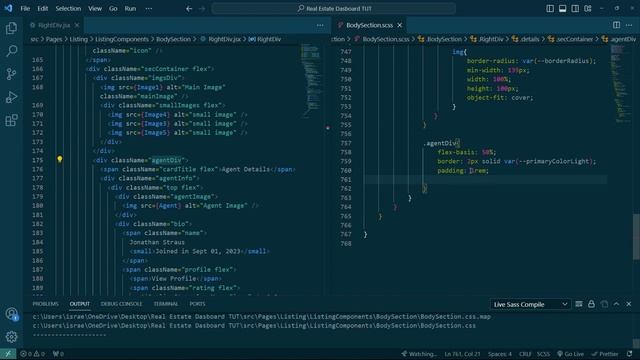The height and width of the screenshot is (360, 640).
Task: Toggle Secondary Side Bar layout icon
Action: coord(575,8)
